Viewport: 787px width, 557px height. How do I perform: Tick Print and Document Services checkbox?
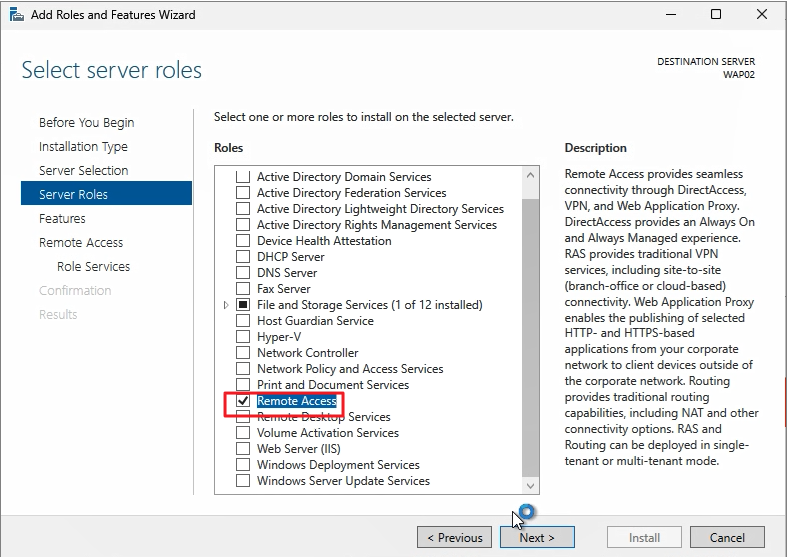click(x=243, y=385)
